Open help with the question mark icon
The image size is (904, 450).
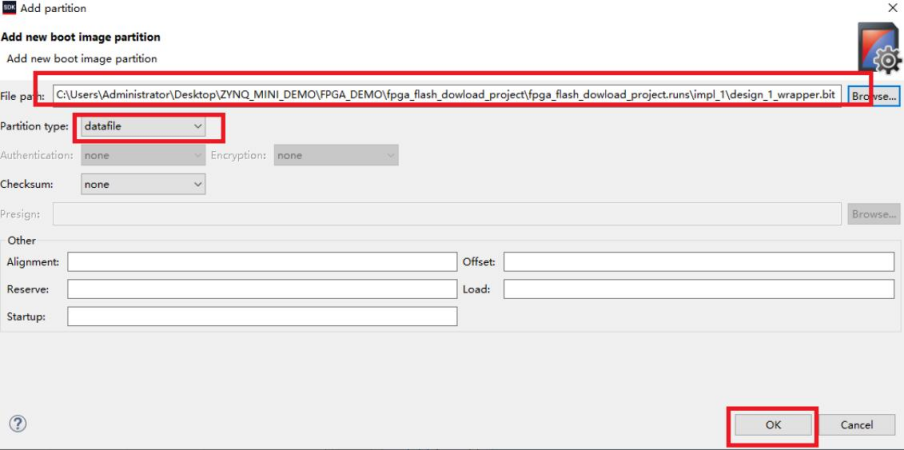(17, 423)
